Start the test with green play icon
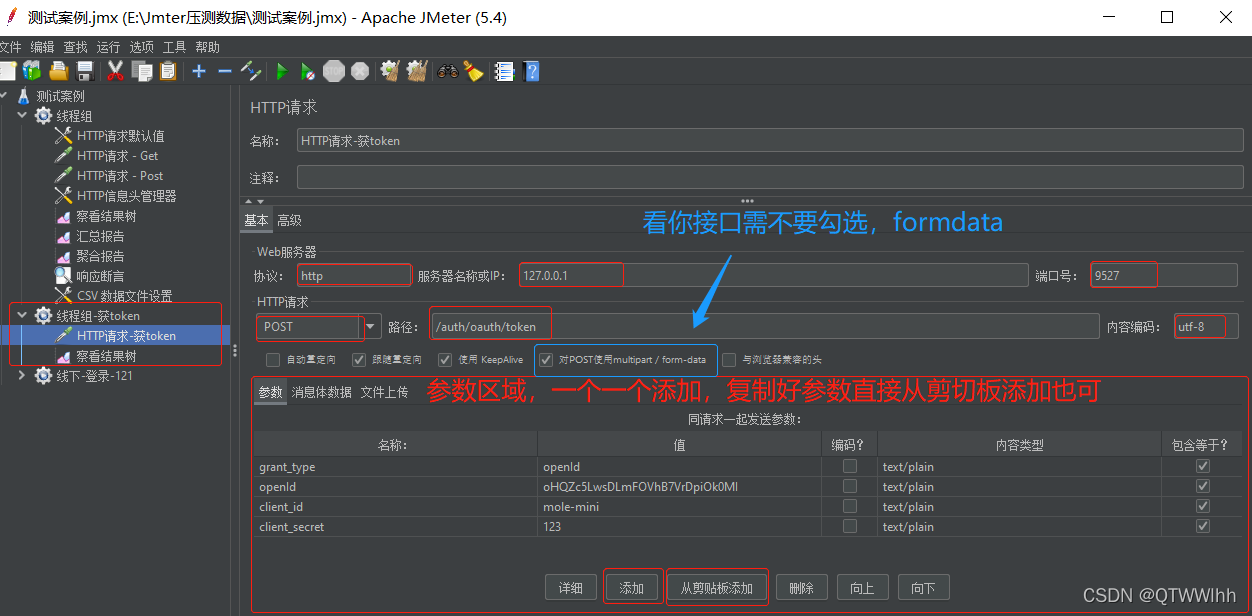The width and height of the screenshot is (1252, 616). coord(282,71)
